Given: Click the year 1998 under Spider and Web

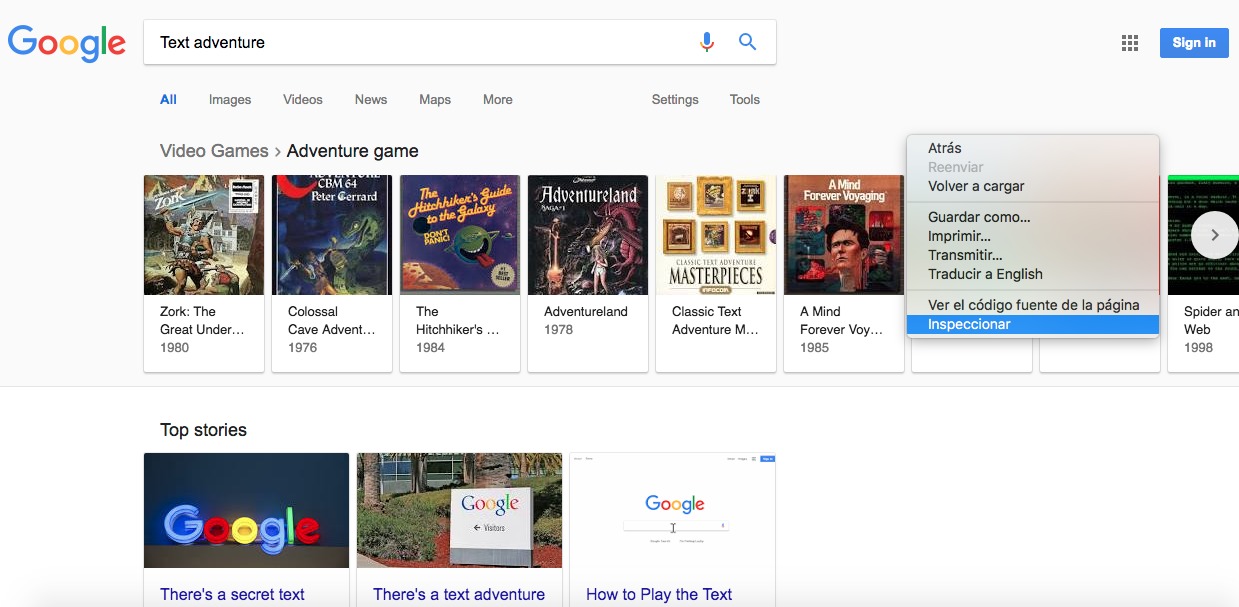Looking at the screenshot, I should pyautogui.click(x=1199, y=348).
